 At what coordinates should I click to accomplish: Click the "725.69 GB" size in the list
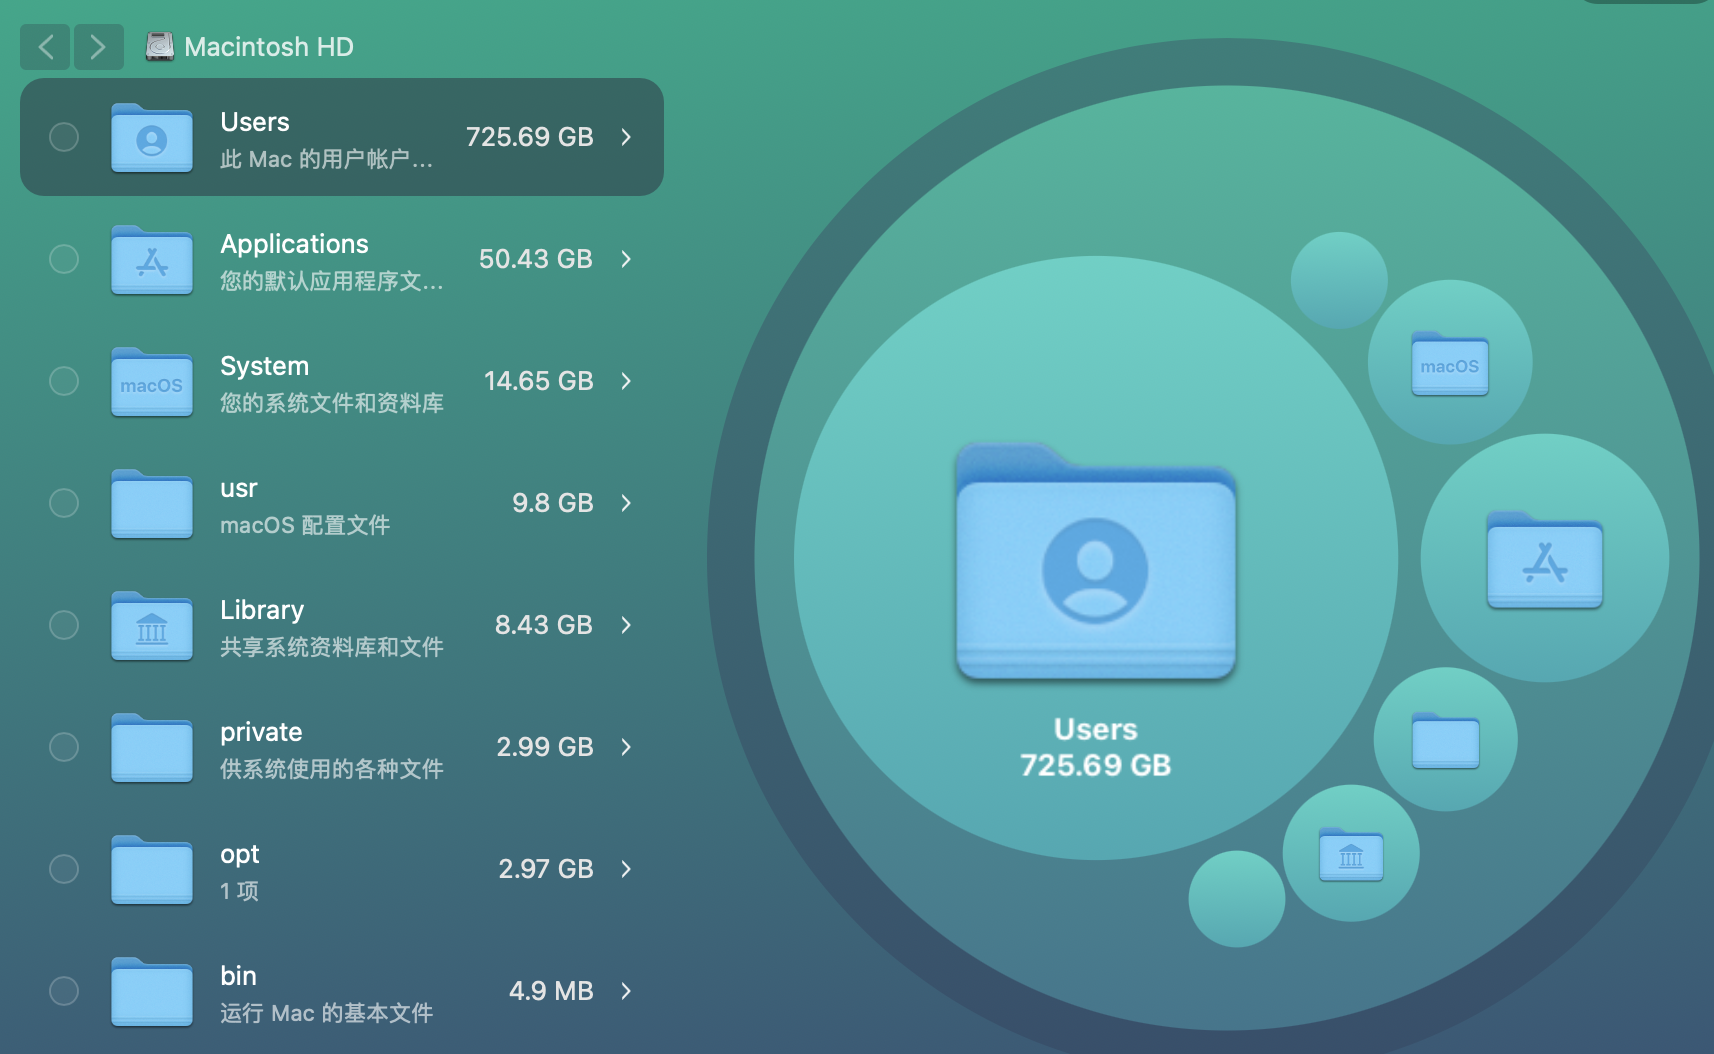(x=530, y=137)
